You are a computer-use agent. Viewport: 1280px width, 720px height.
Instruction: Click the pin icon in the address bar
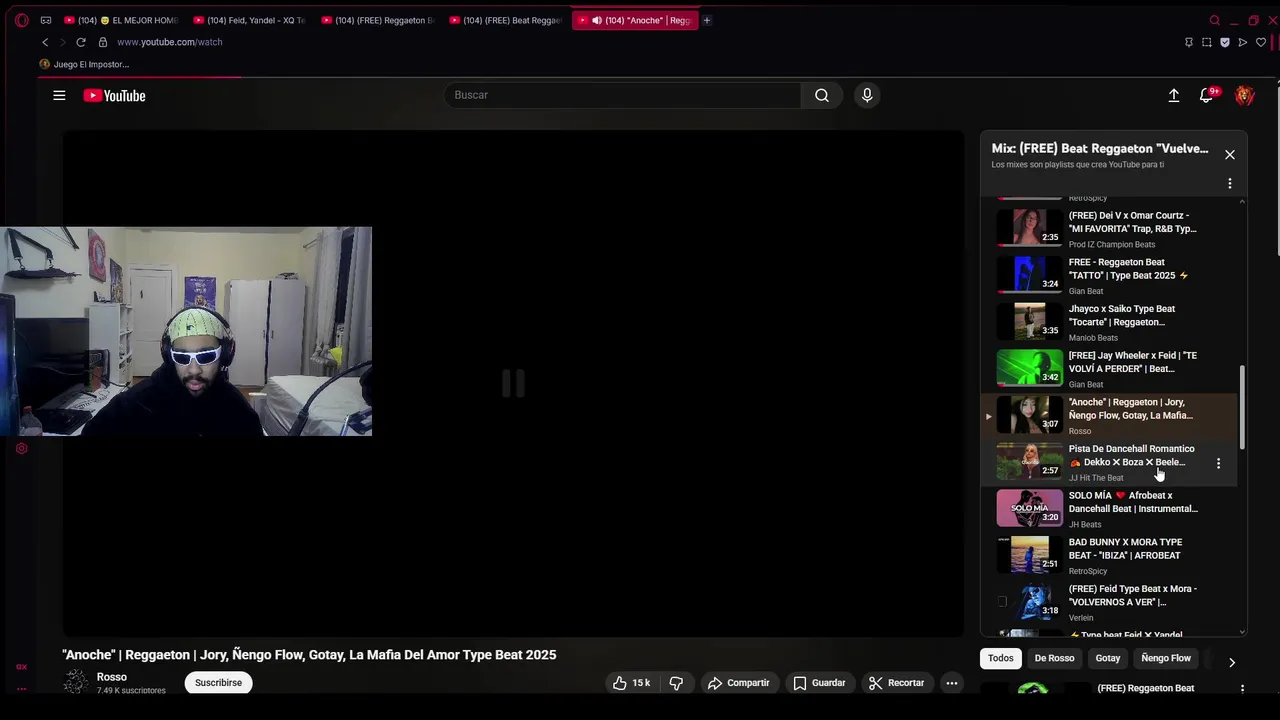pos(1189,42)
